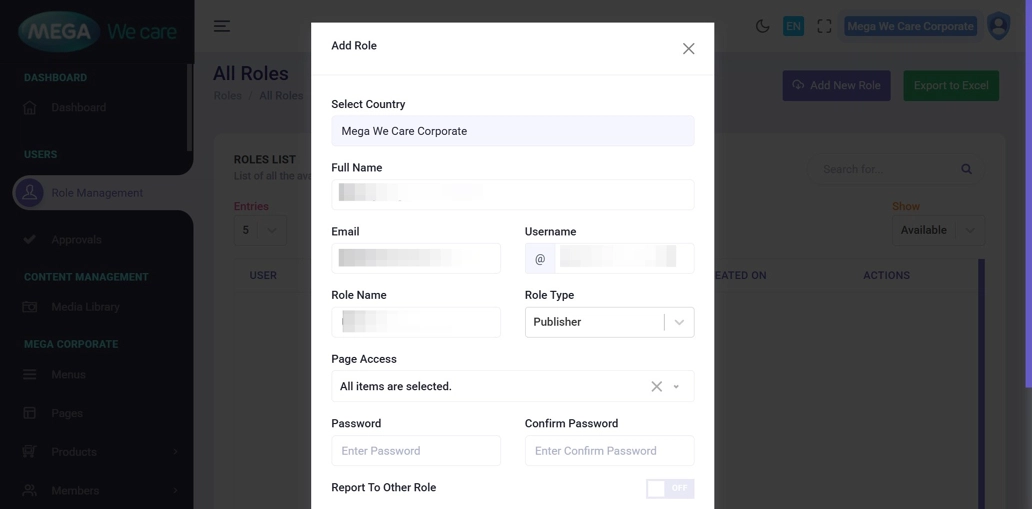Click Export to Excel button

[x=950, y=86]
